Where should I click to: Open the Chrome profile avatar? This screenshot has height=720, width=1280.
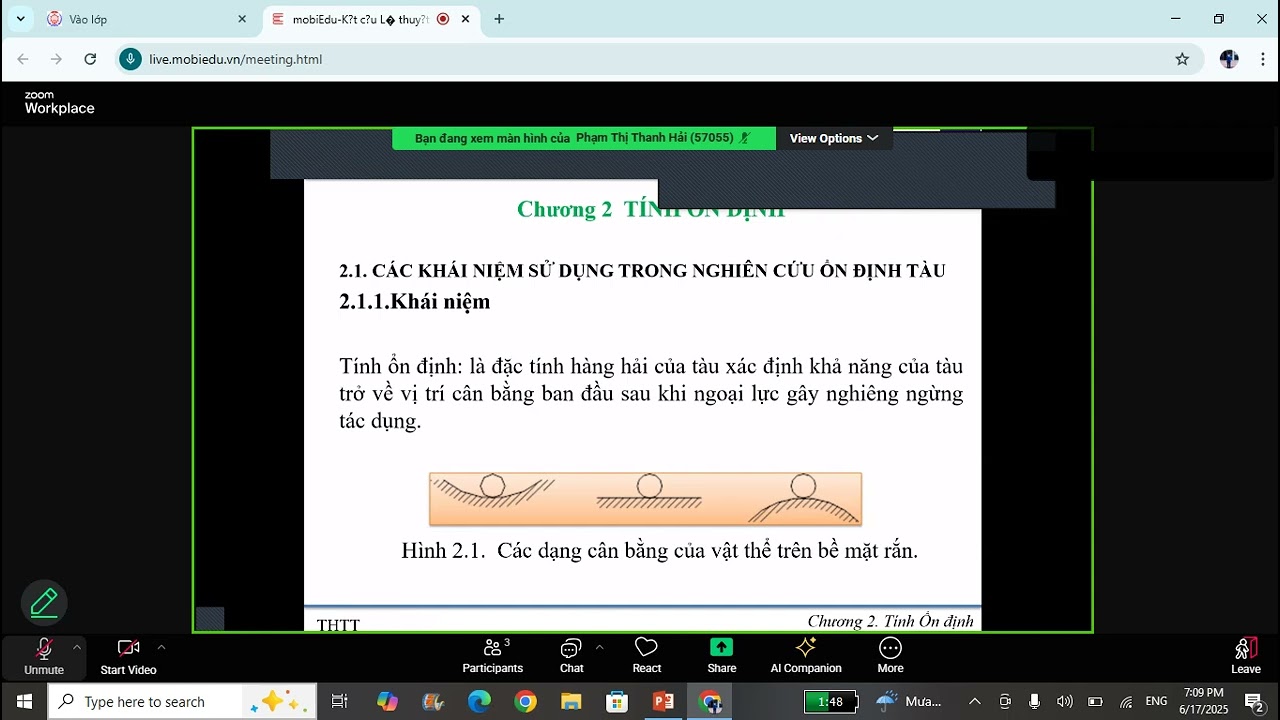(x=1229, y=59)
